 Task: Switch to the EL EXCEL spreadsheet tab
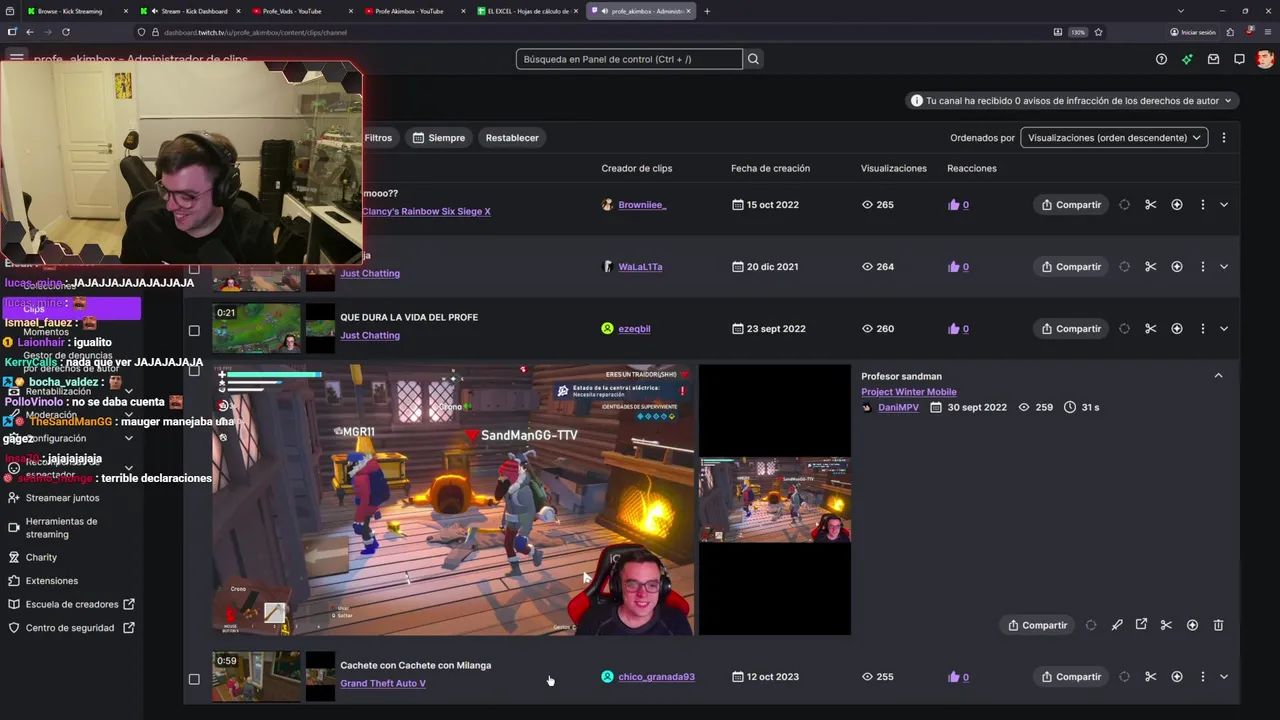526,11
